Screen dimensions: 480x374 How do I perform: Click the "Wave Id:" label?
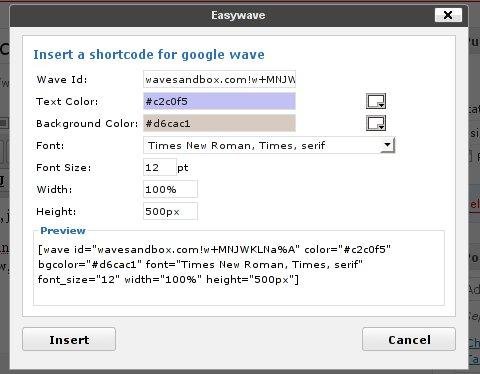(x=62, y=80)
